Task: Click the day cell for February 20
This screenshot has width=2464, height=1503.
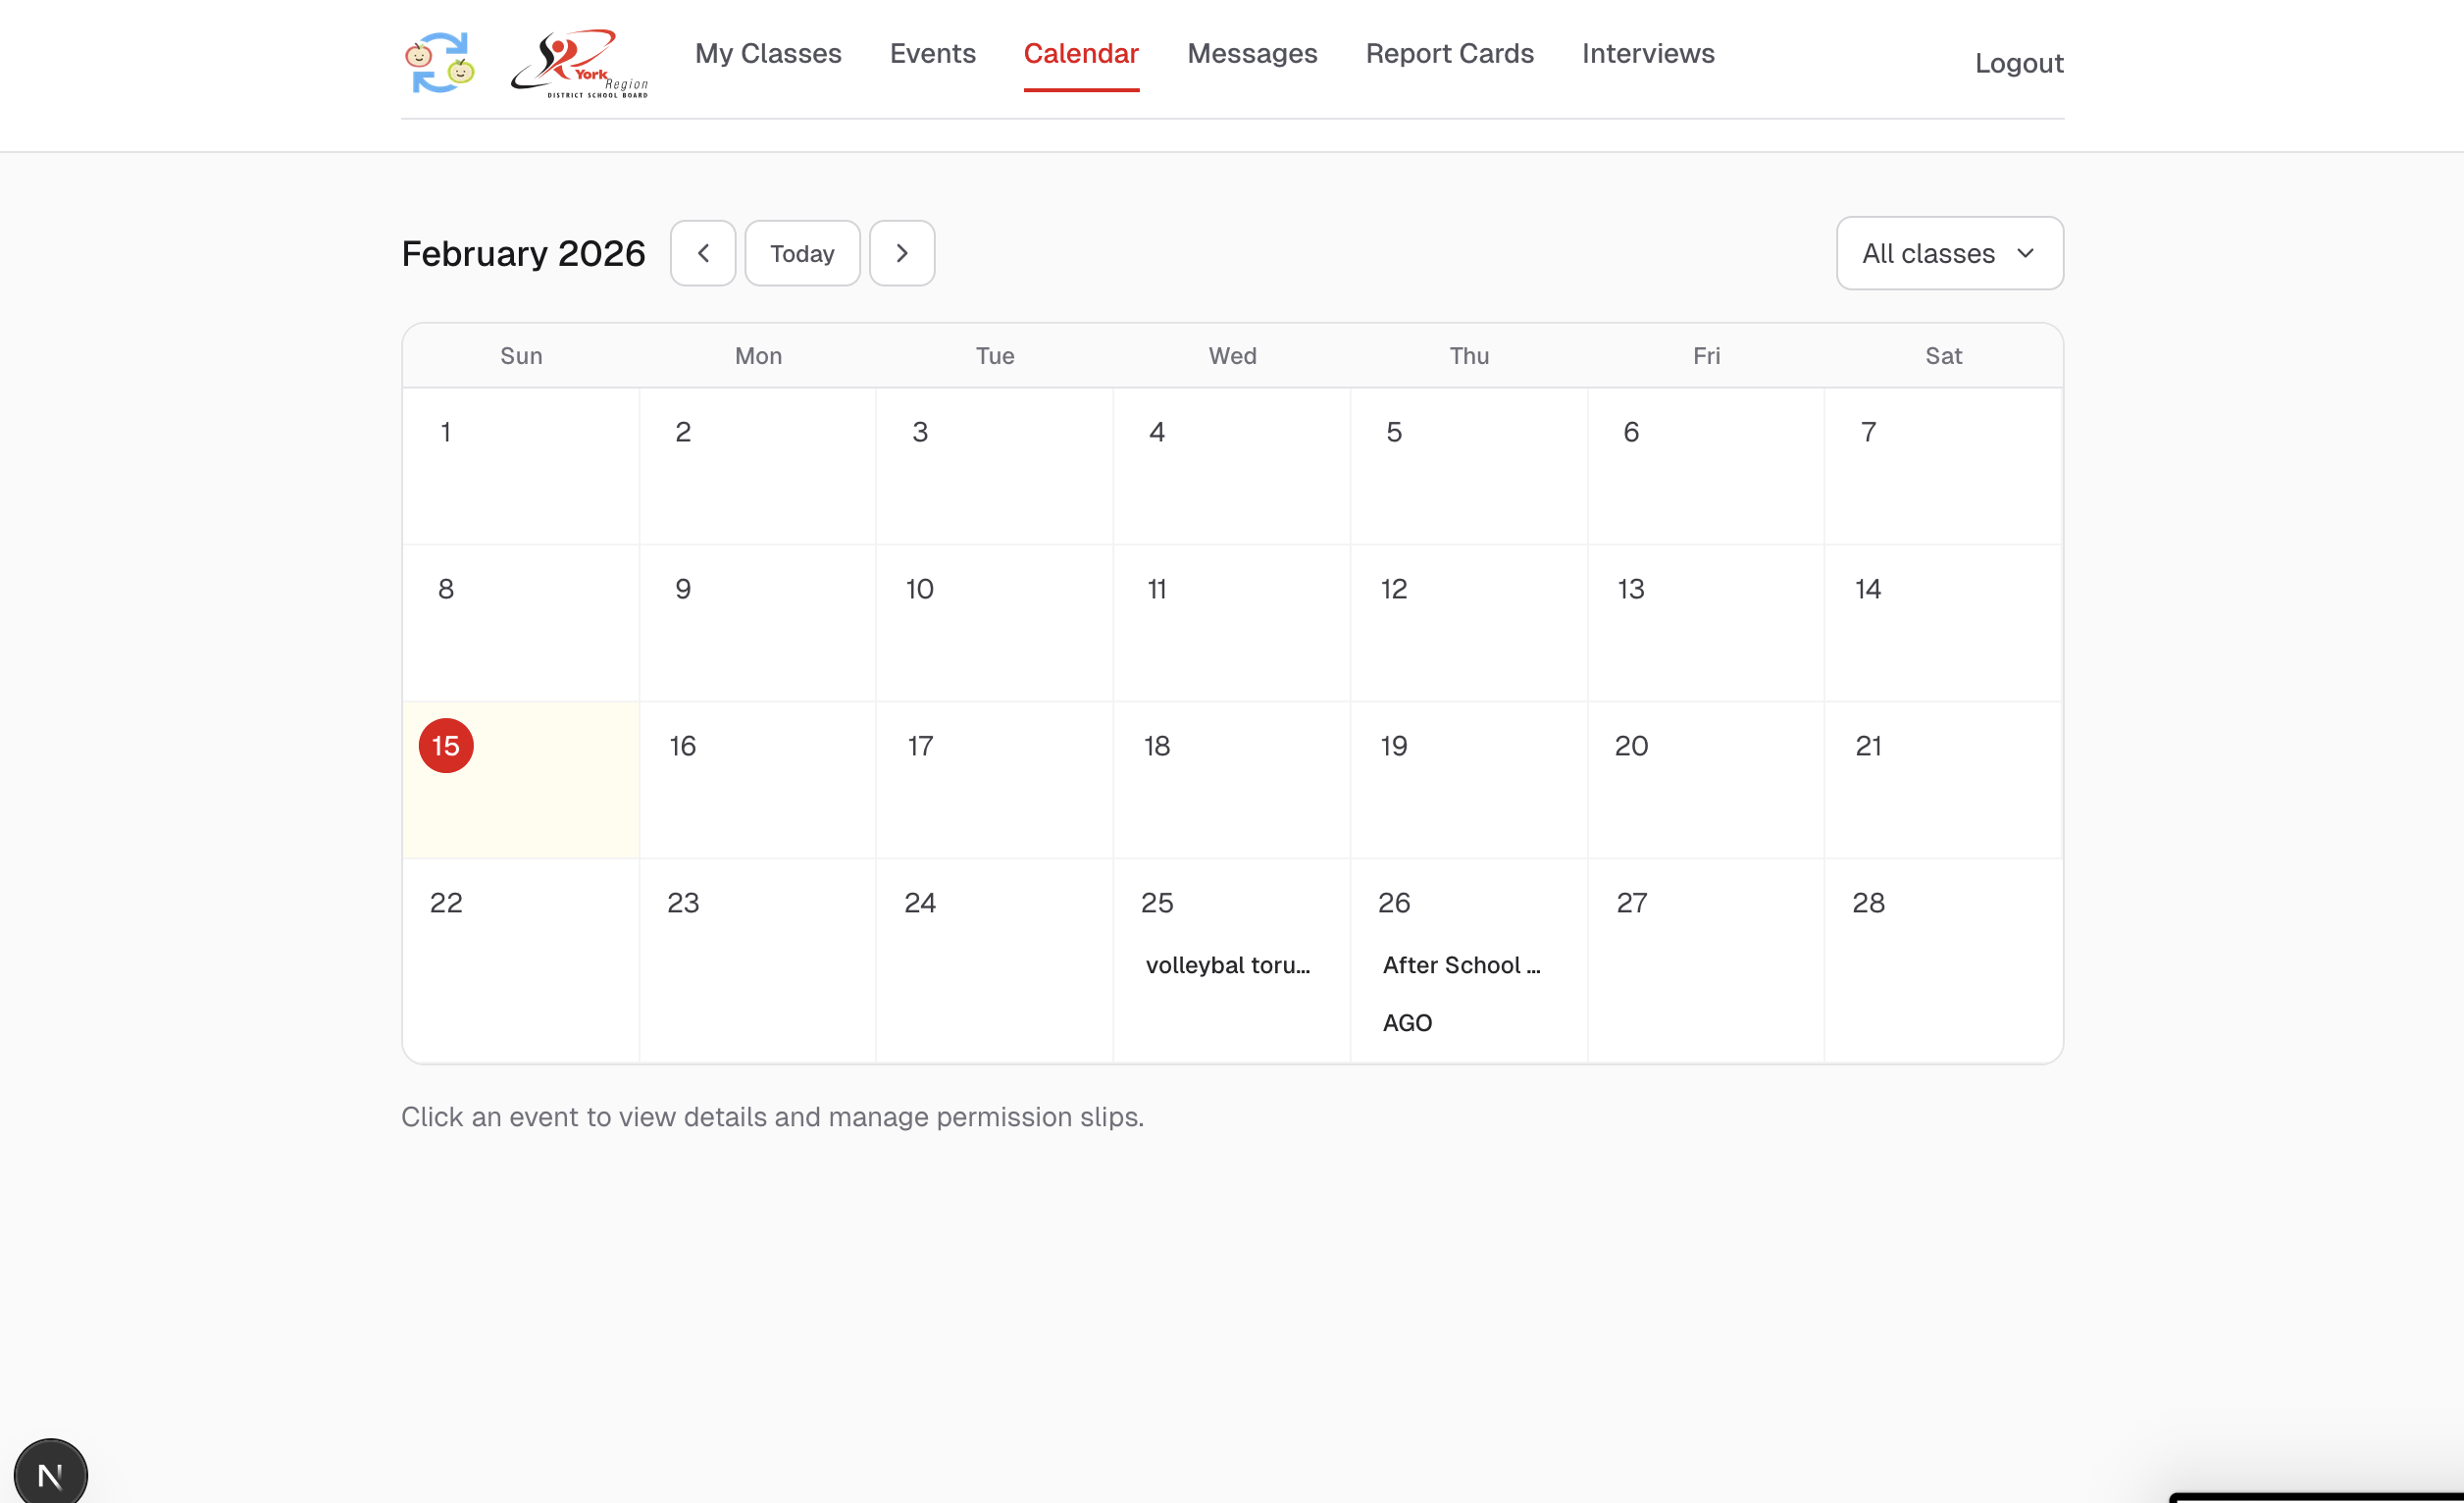Action: click(1704, 779)
